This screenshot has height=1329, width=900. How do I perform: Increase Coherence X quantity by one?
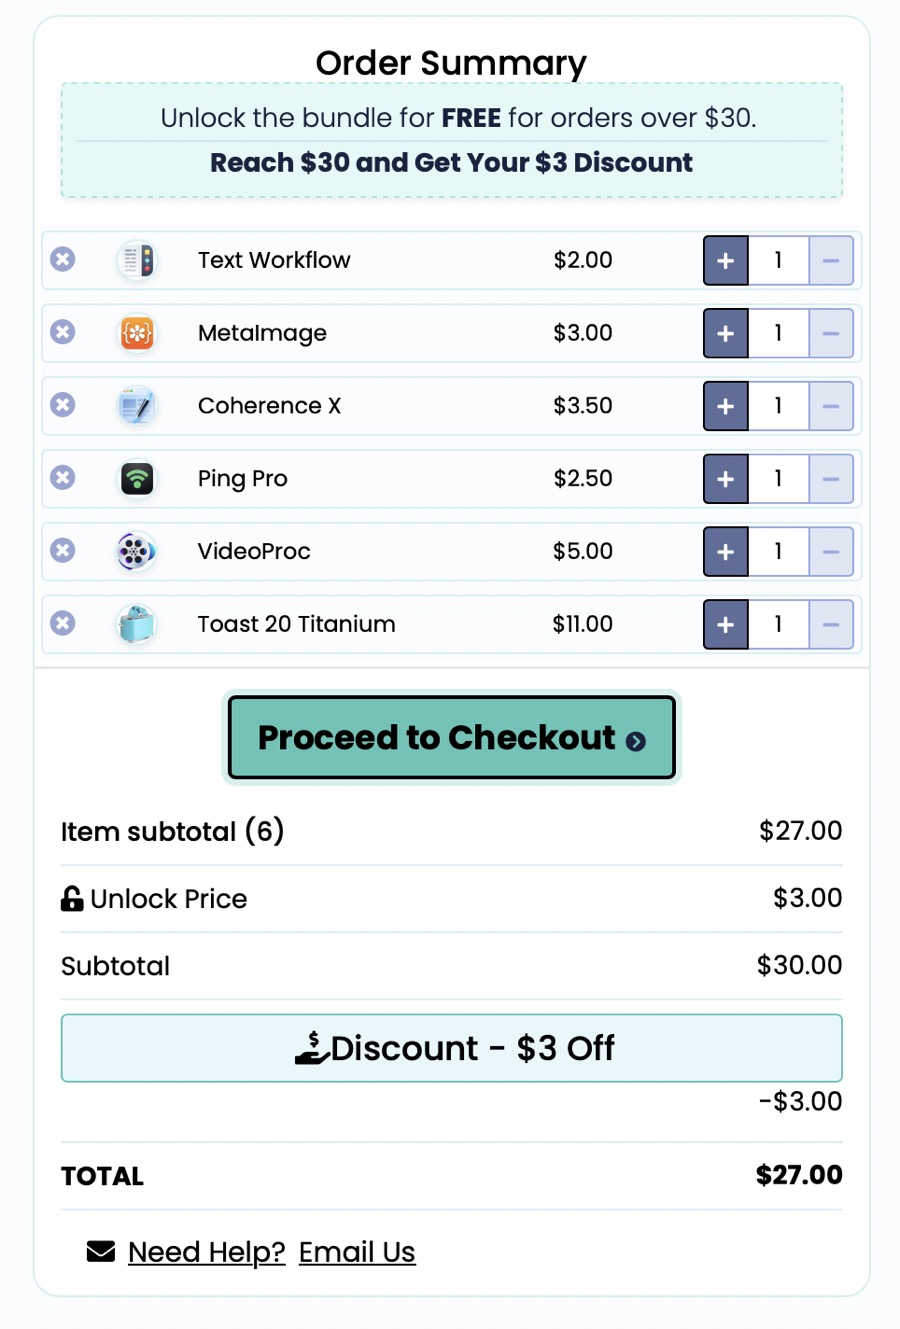pyautogui.click(x=726, y=407)
